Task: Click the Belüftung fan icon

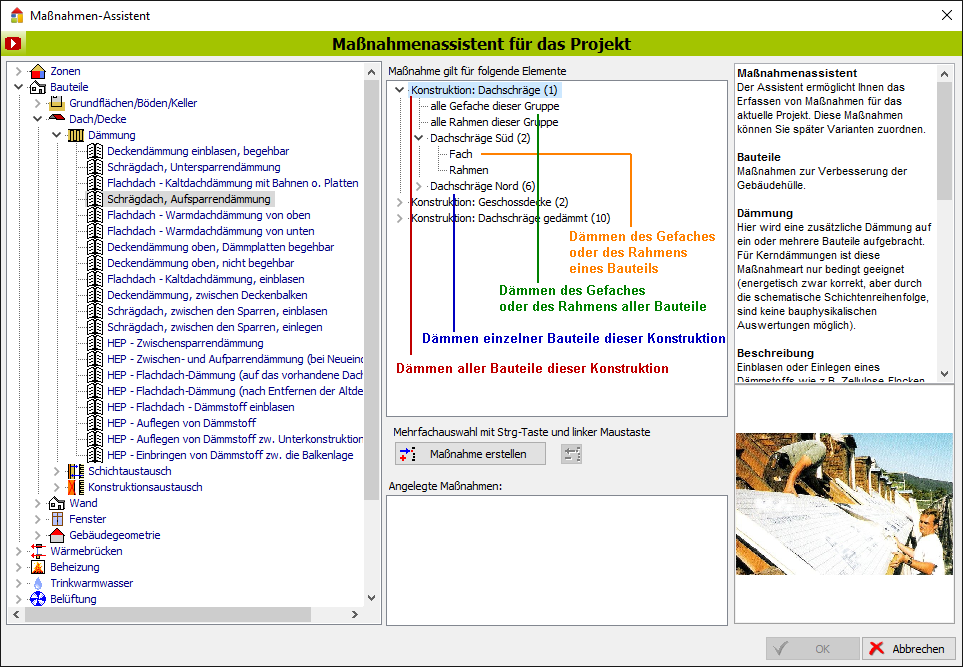Action: [x=38, y=599]
